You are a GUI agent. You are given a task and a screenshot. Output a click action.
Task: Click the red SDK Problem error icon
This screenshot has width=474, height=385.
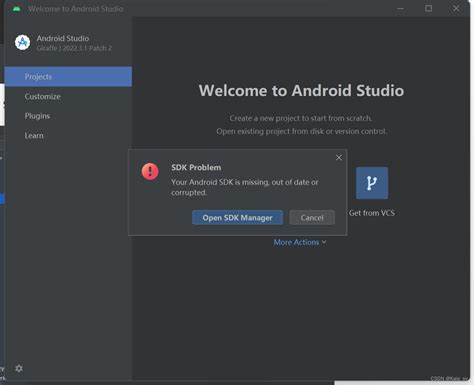150,171
